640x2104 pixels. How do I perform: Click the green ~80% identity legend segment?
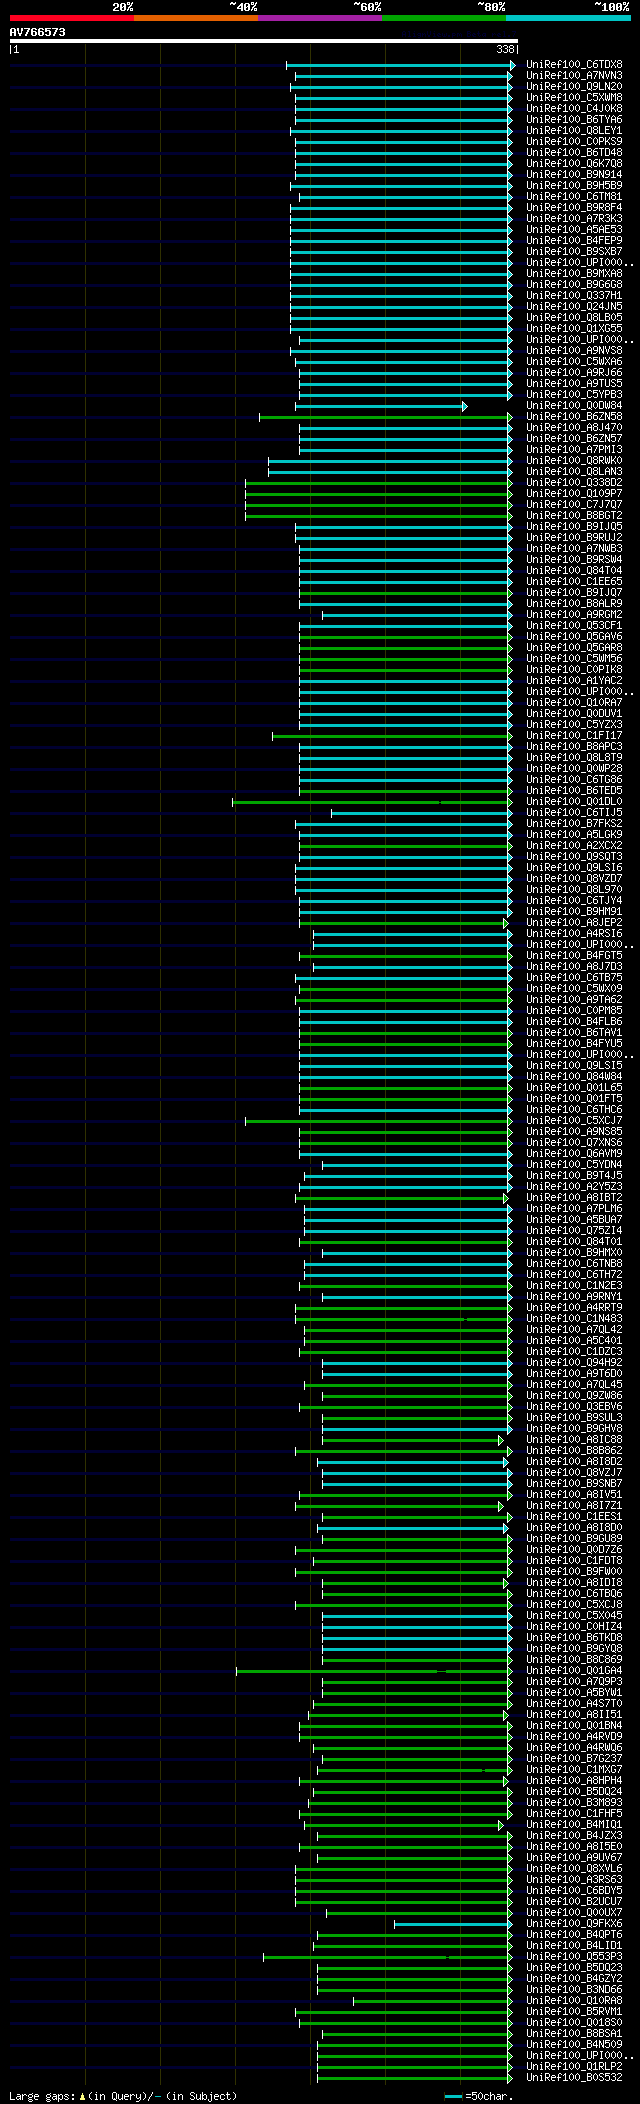pyautogui.click(x=444, y=18)
